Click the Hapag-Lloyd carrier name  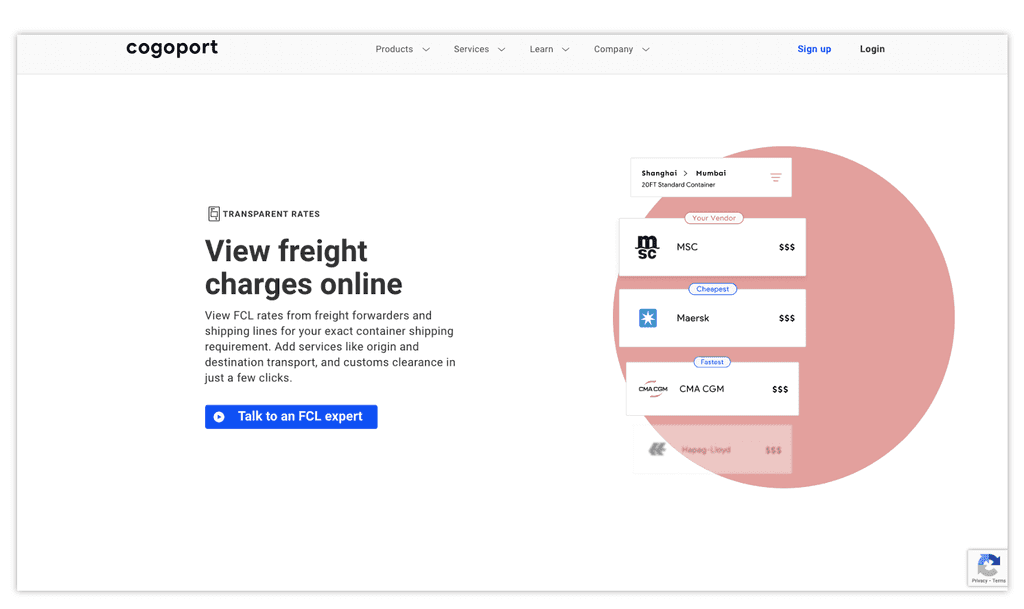coord(706,450)
